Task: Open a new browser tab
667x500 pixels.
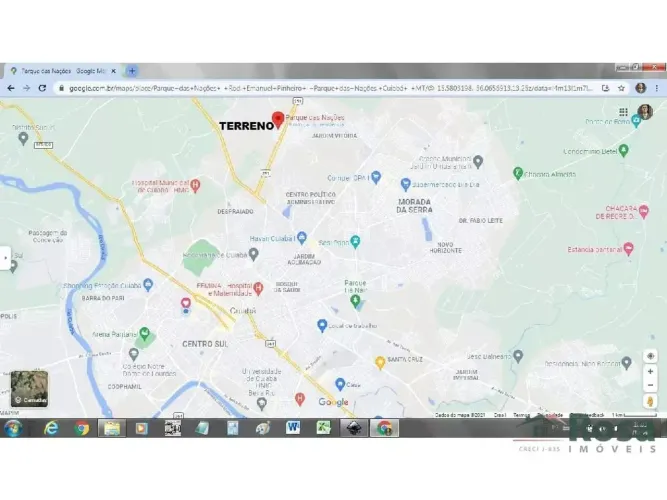Action: [x=132, y=71]
